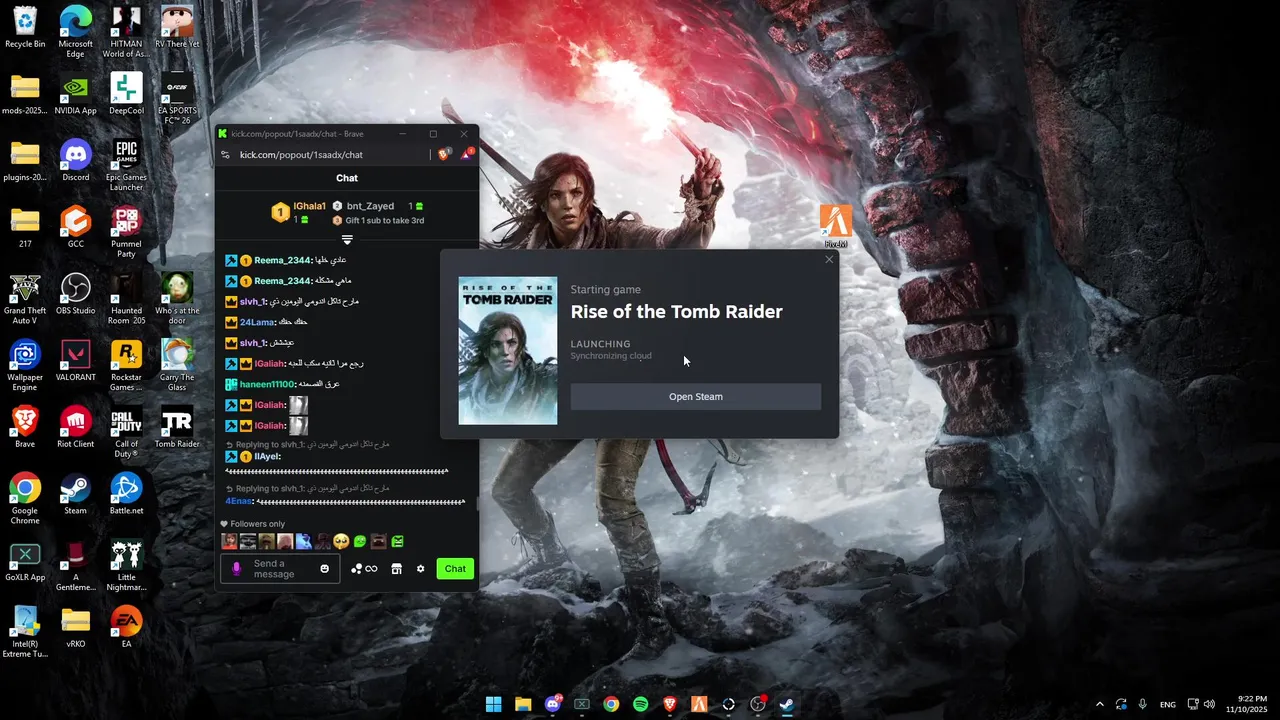This screenshot has width=1280, height=720.
Task: Open the Windows Start menu
Action: click(493, 704)
